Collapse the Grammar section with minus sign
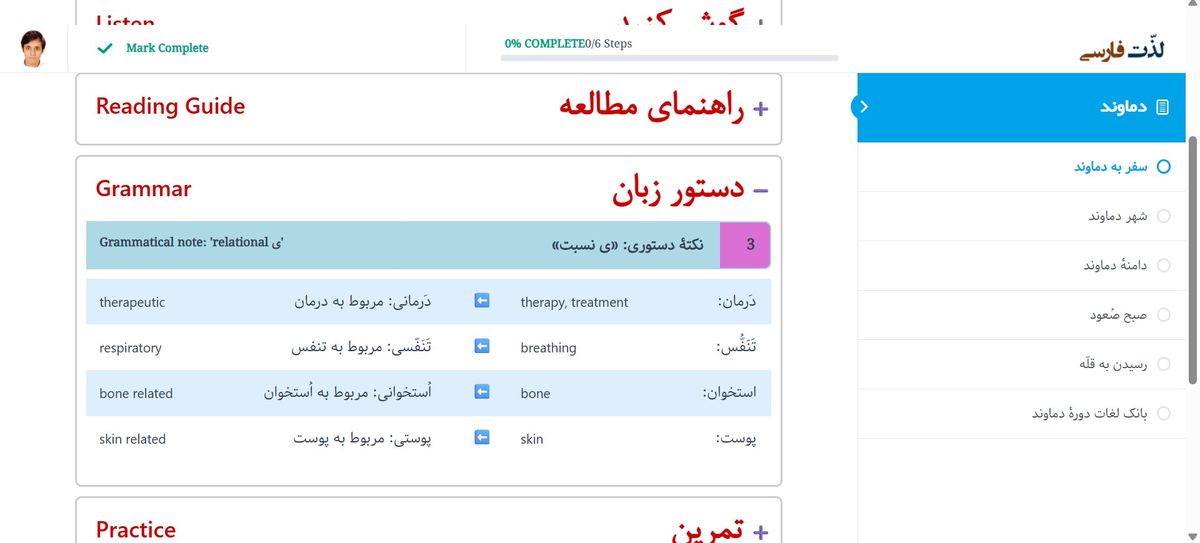The width and height of the screenshot is (1200, 543). [x=760, y=189]
